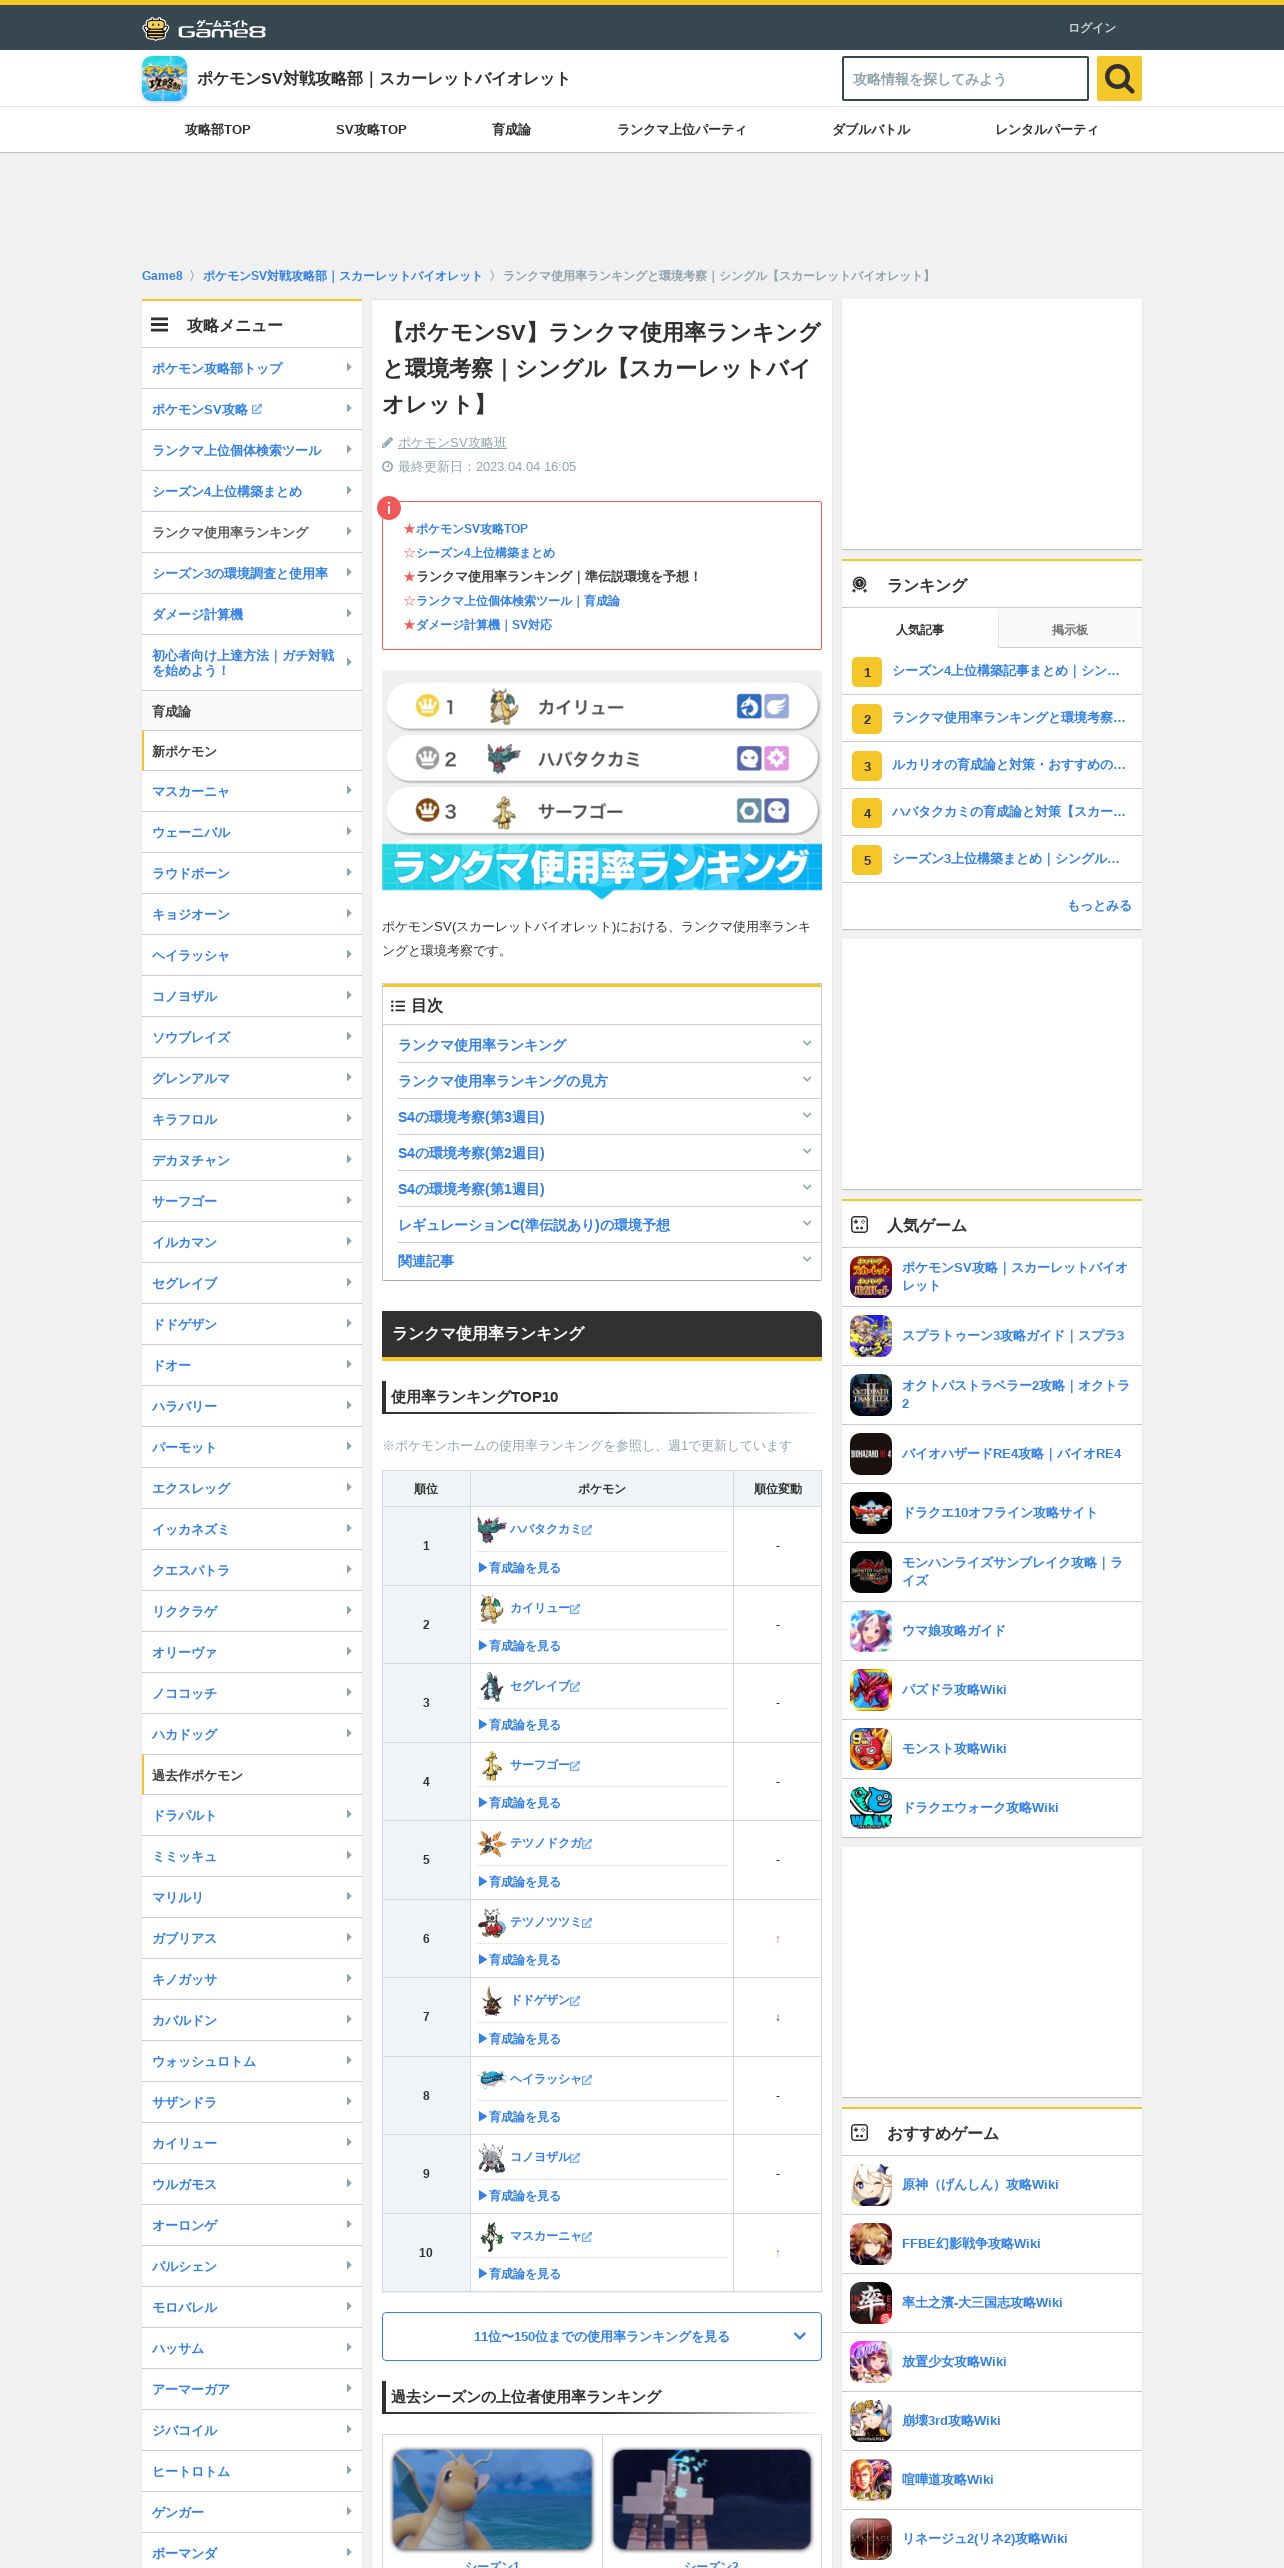Click もっとみる link under ranking
This screenshot has width=1284, height=2568.
tap(1099, 905)
